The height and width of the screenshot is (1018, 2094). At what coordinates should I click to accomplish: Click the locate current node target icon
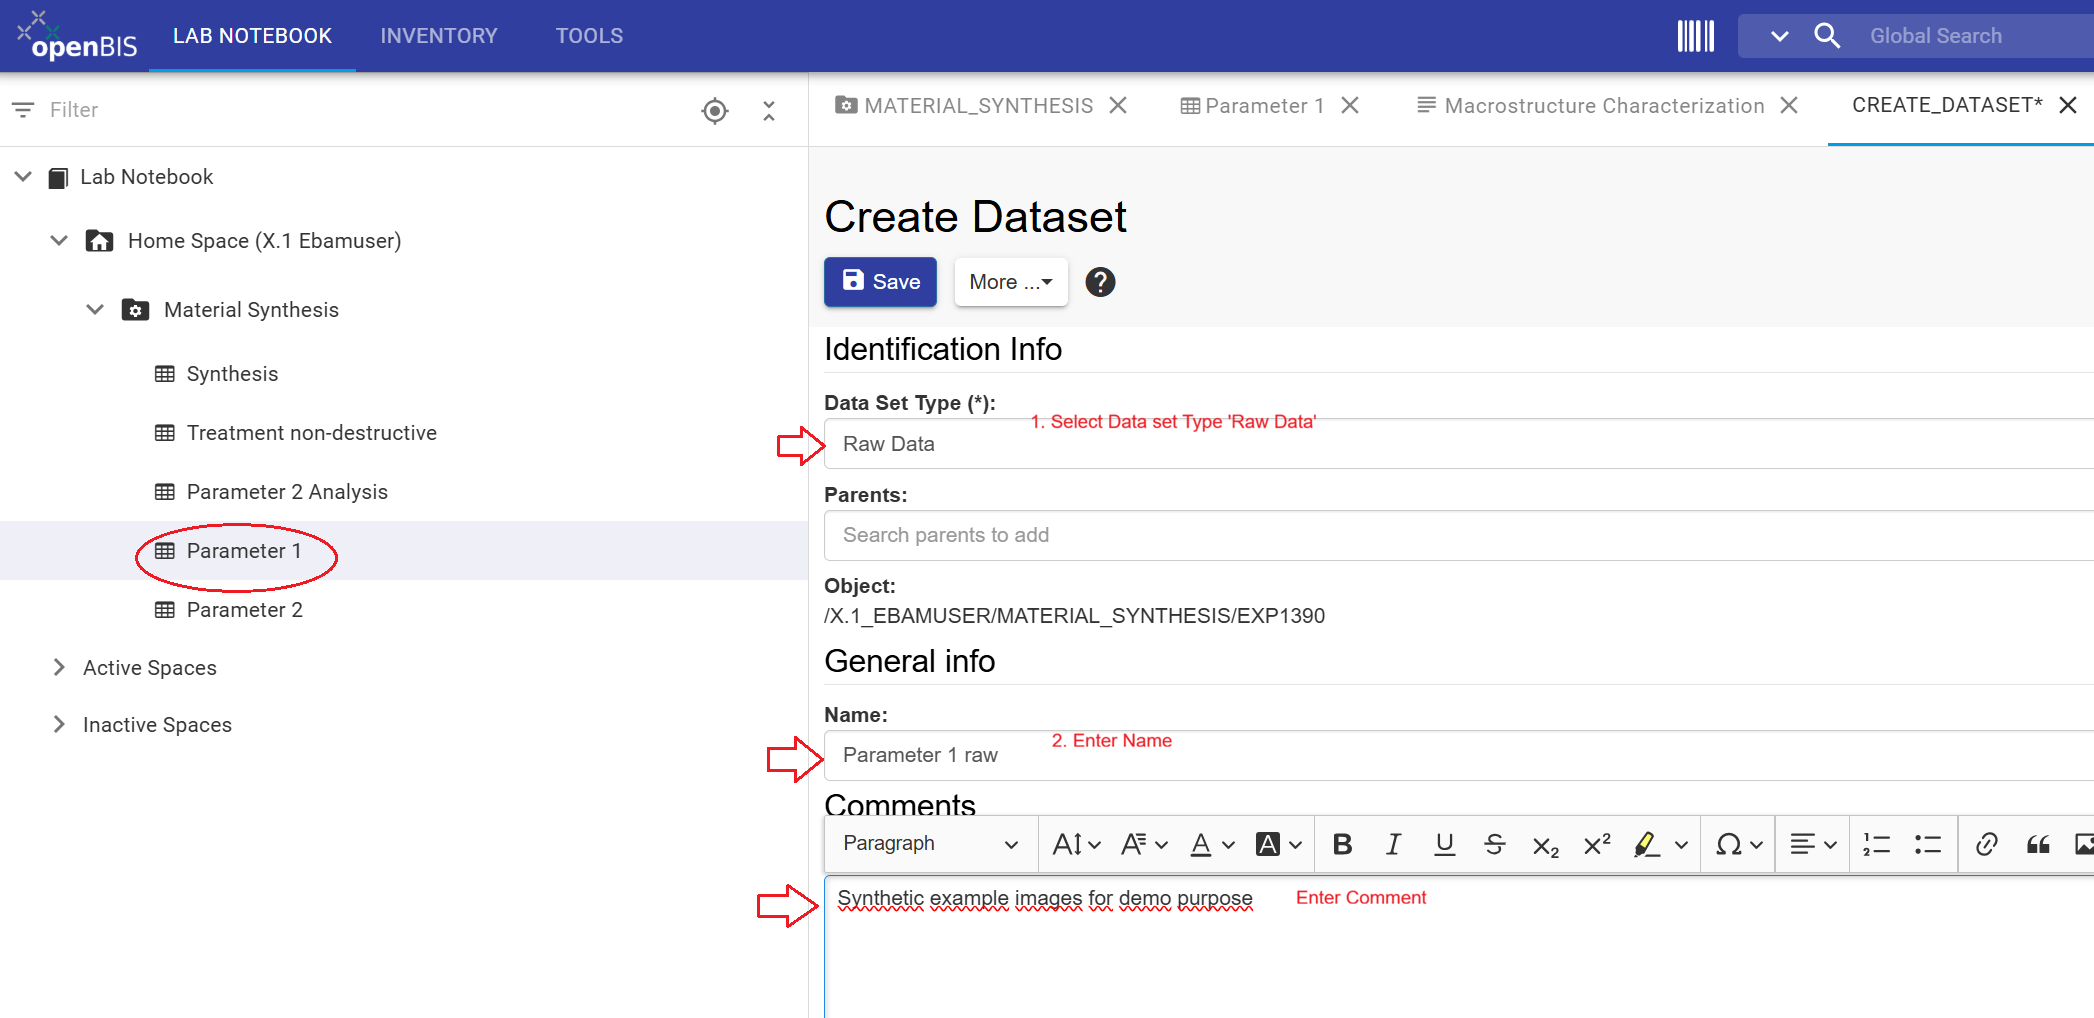715,110
